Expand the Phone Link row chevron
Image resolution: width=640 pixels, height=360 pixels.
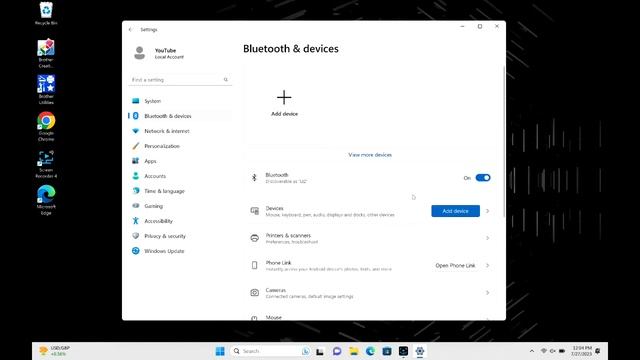coord(488,265)
